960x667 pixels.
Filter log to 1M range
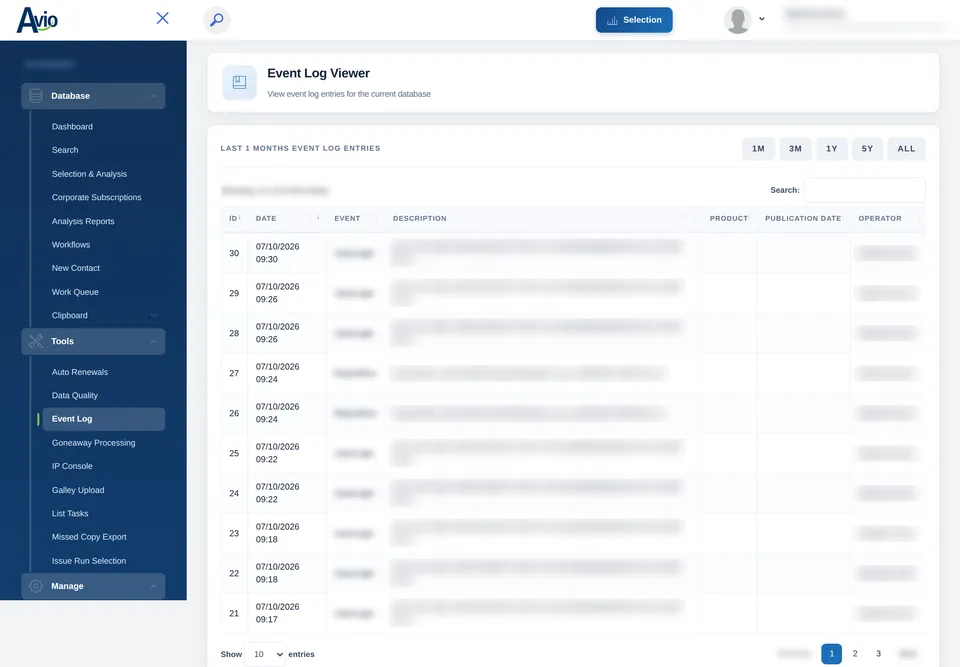coord(758,149)
